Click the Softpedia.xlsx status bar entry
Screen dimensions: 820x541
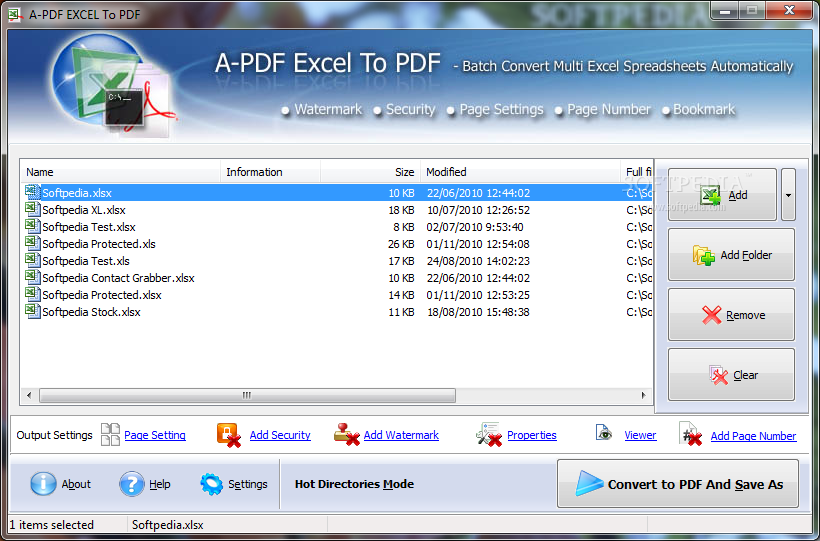point(167,525)
